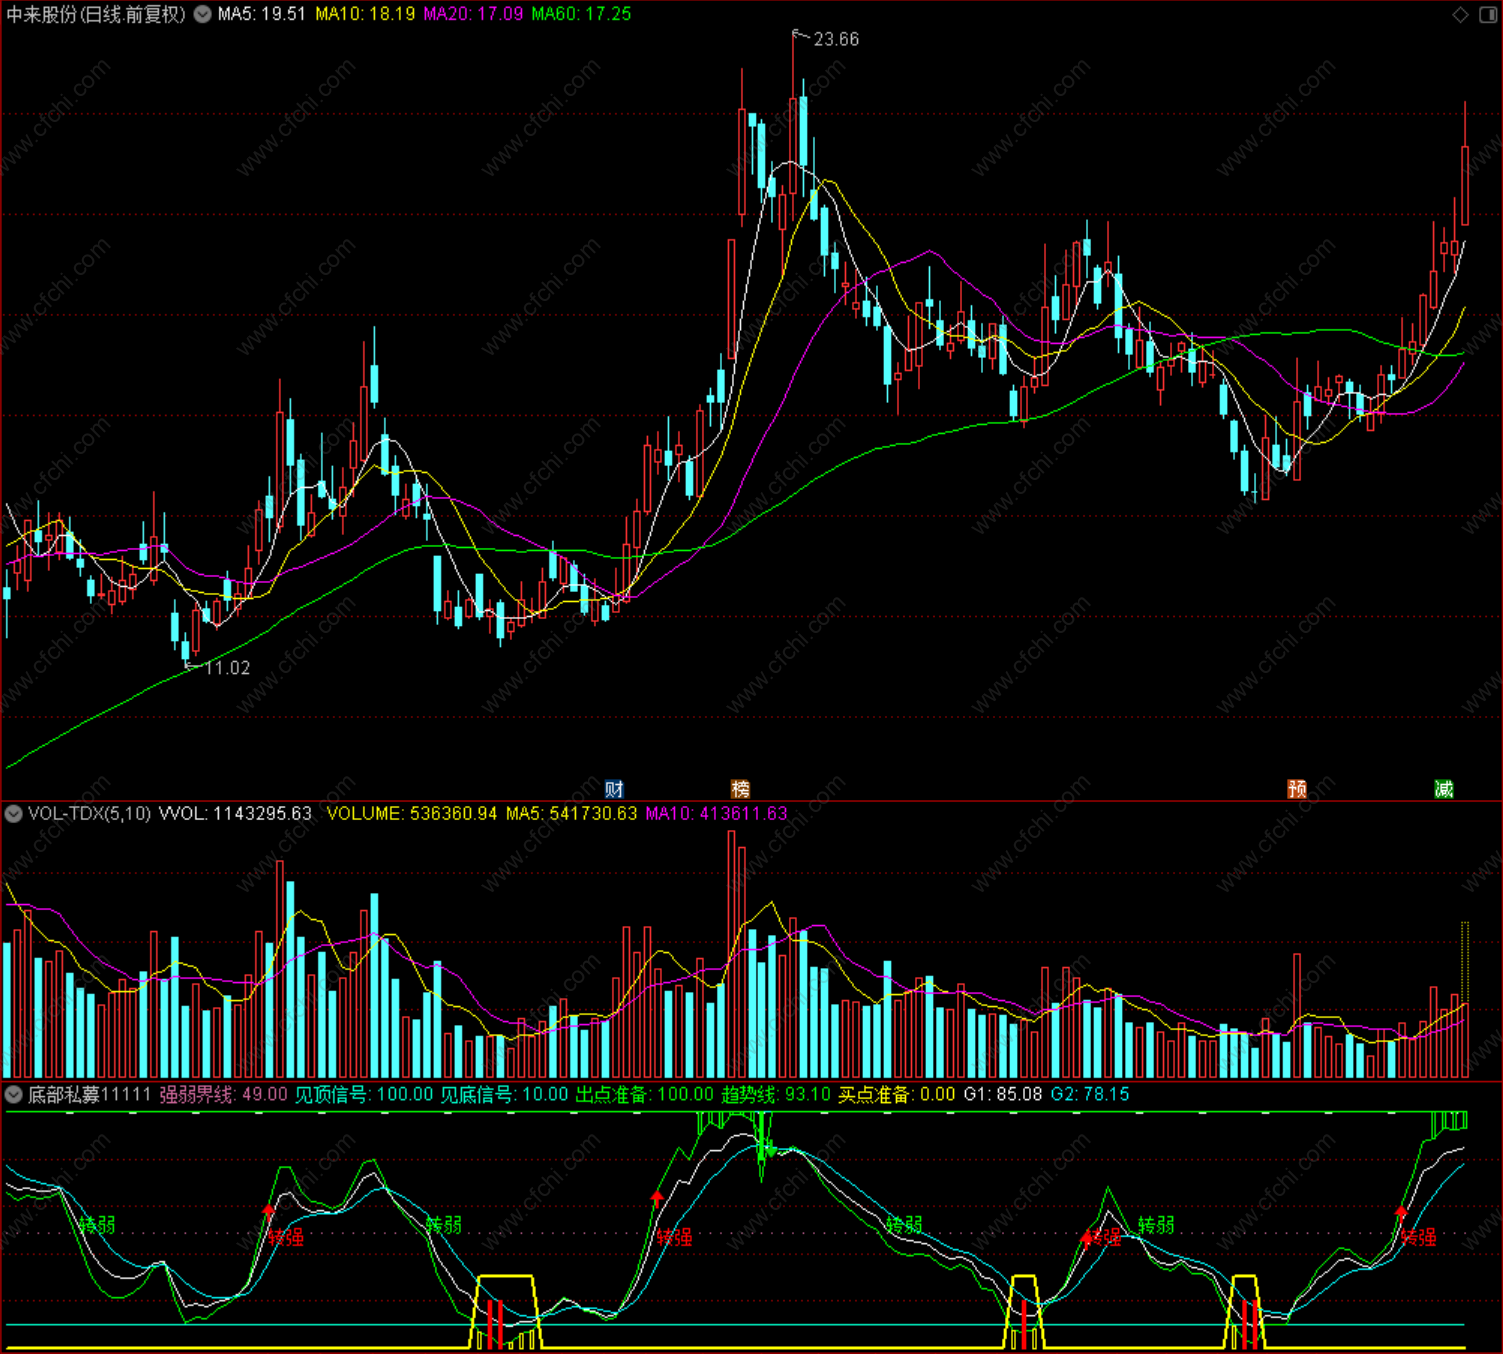The image size is (1503, 1354).
Task: Toggle the side panel icon in the top right
Action: click(x=1488, y=14)
